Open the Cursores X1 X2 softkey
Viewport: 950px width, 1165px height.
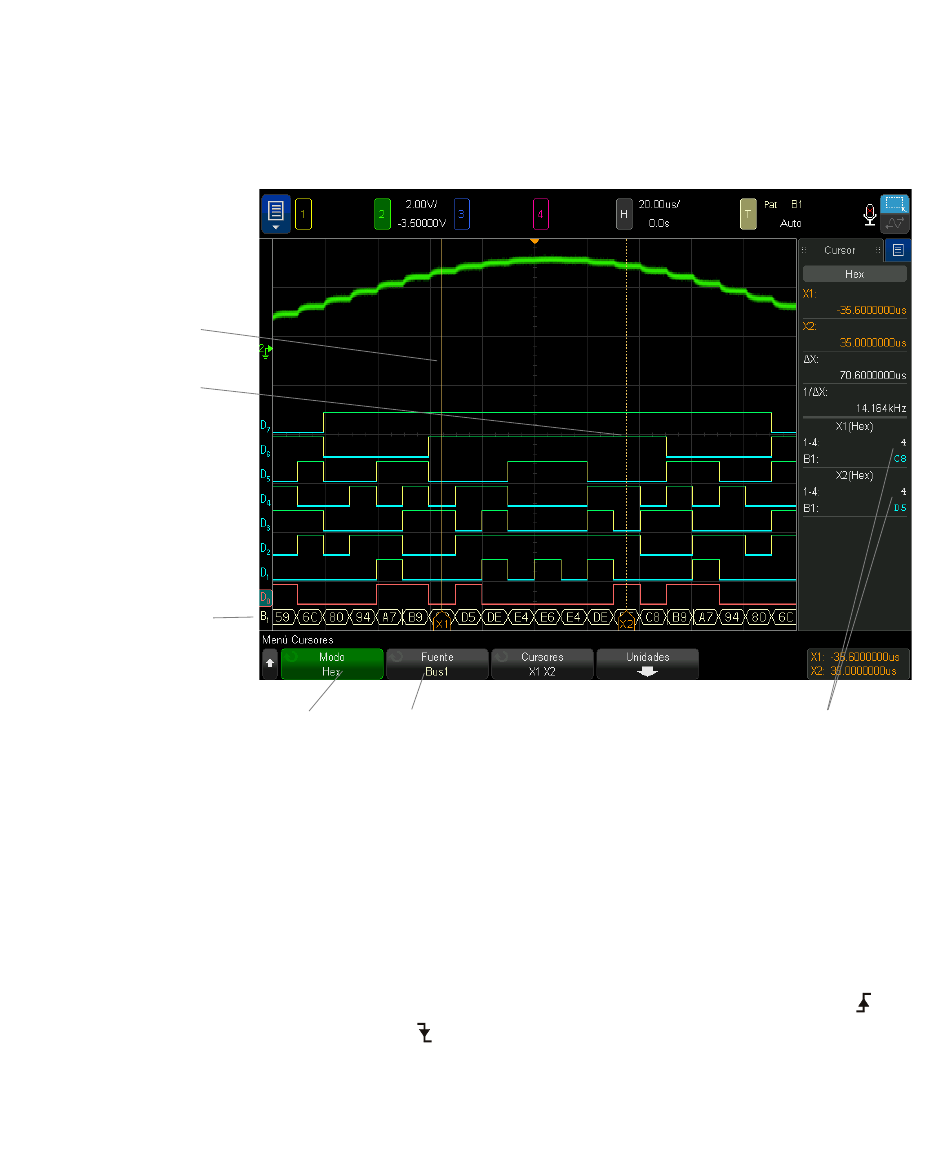pos(542,663)
